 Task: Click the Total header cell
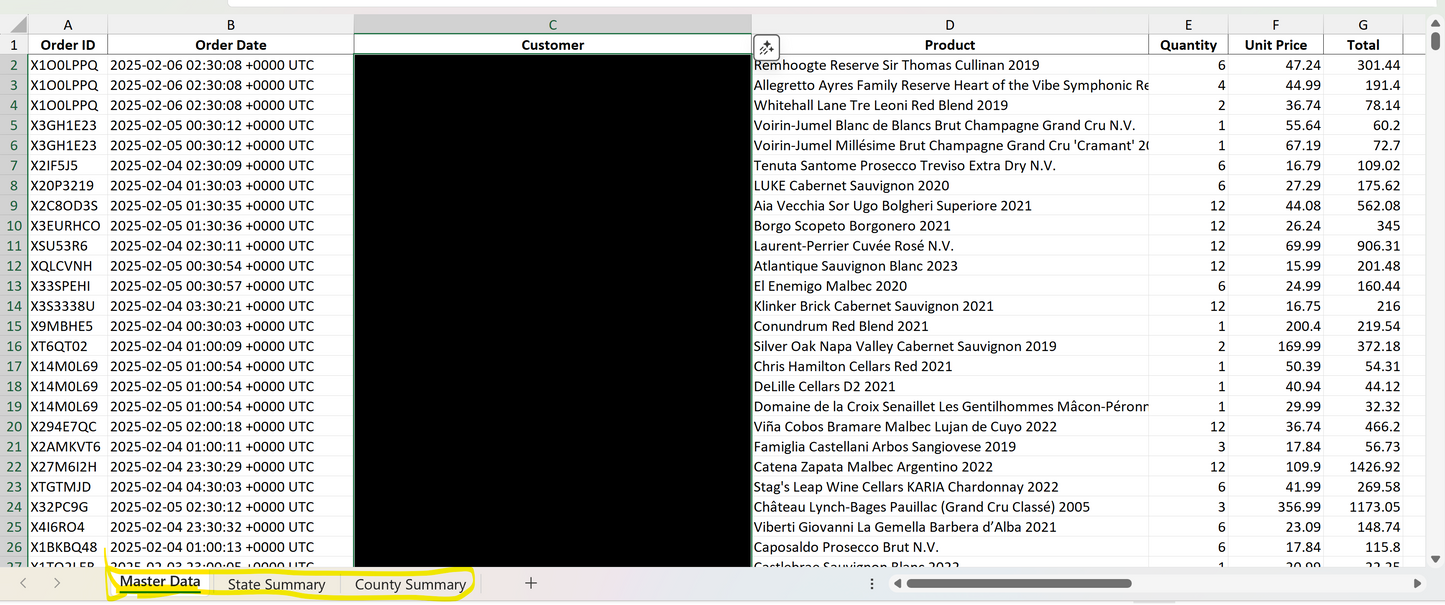pos(1363,45)
